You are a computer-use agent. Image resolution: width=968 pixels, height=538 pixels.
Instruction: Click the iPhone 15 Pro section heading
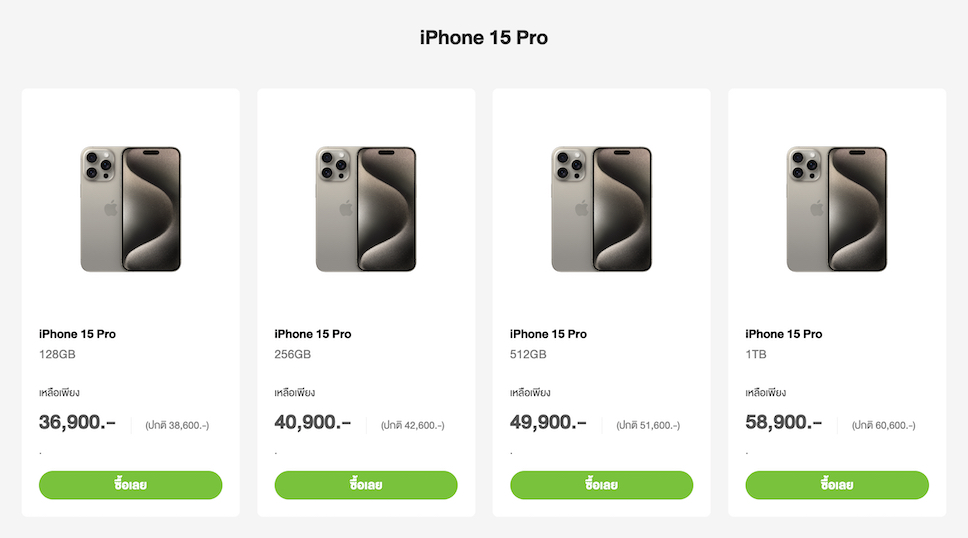pos(484,38)
